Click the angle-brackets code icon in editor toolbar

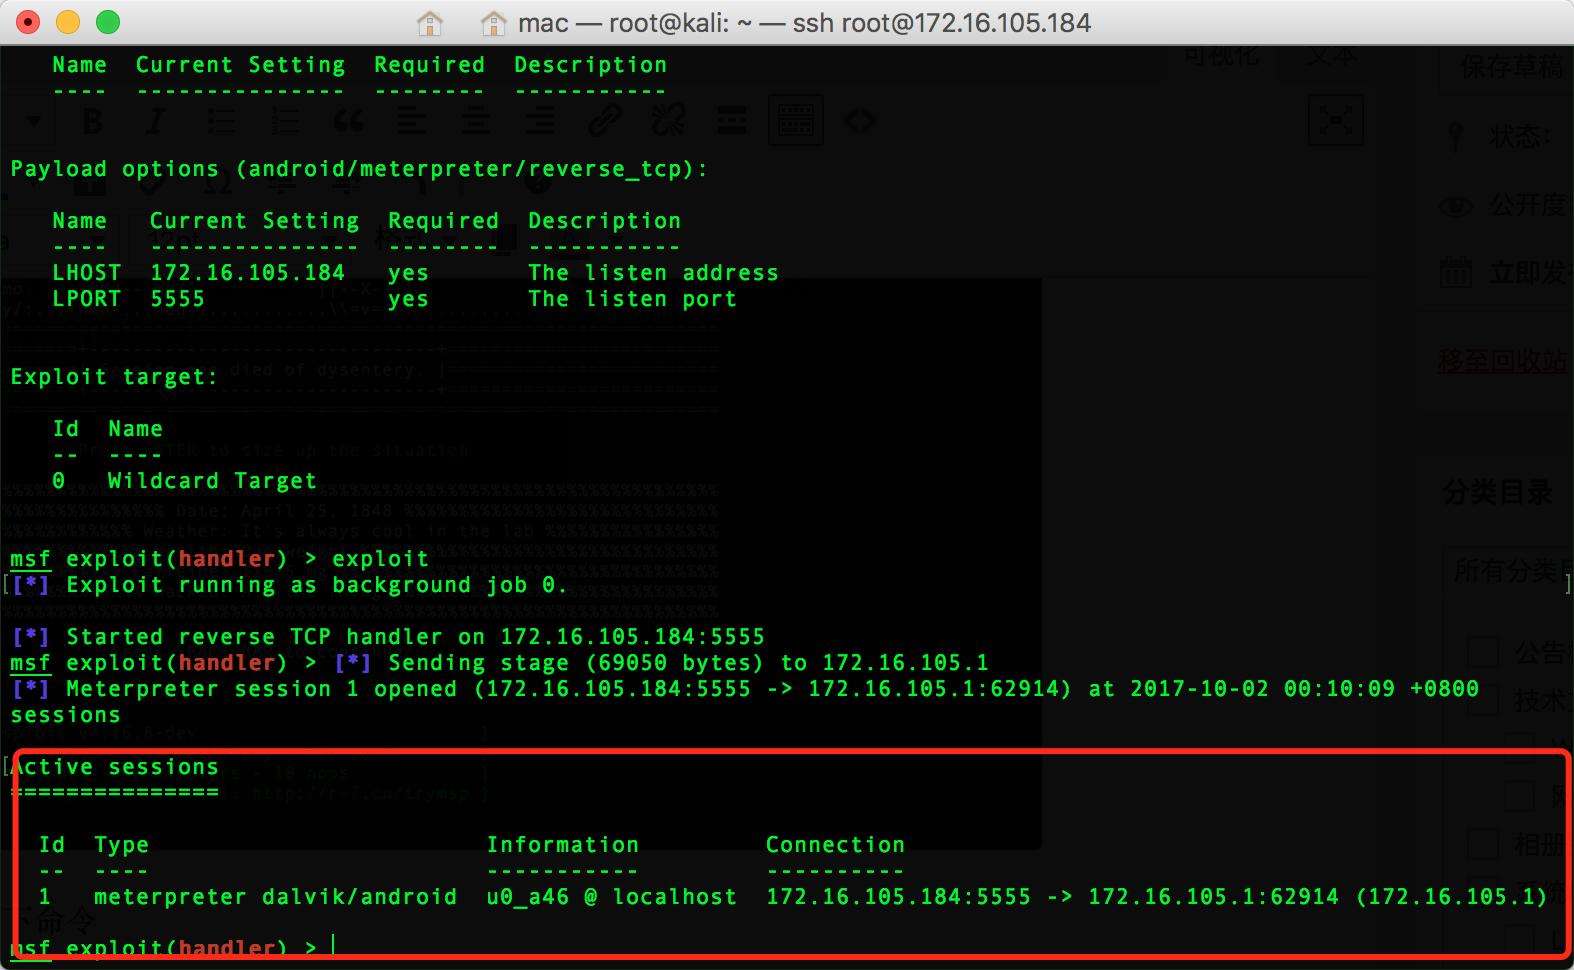(860, 121)
